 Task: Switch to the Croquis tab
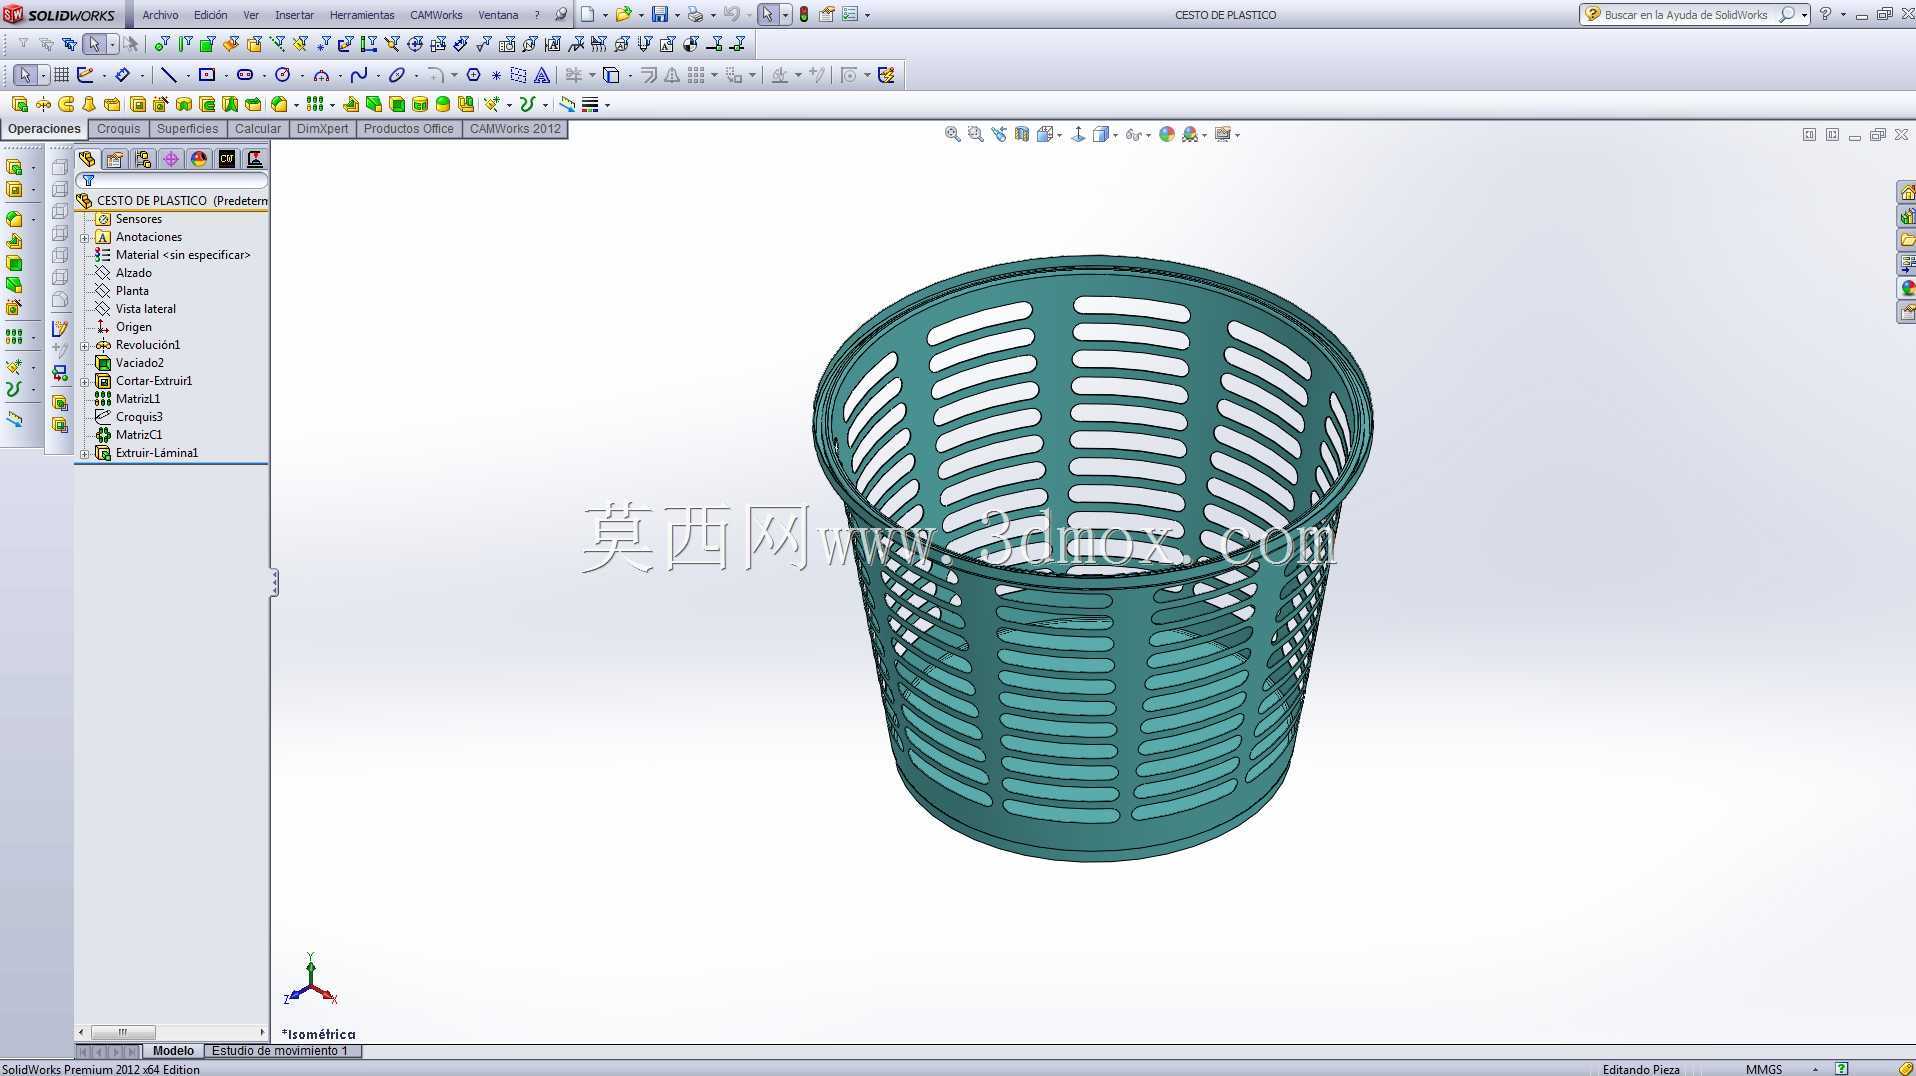tap(118, 129)
